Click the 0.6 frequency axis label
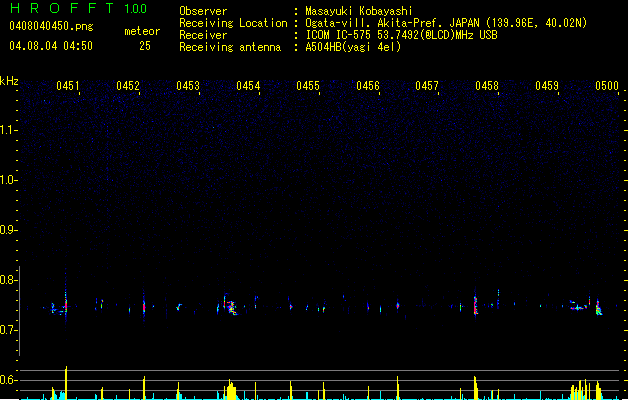The width and height of the screenshot is (629, 400). pos(9,380)
